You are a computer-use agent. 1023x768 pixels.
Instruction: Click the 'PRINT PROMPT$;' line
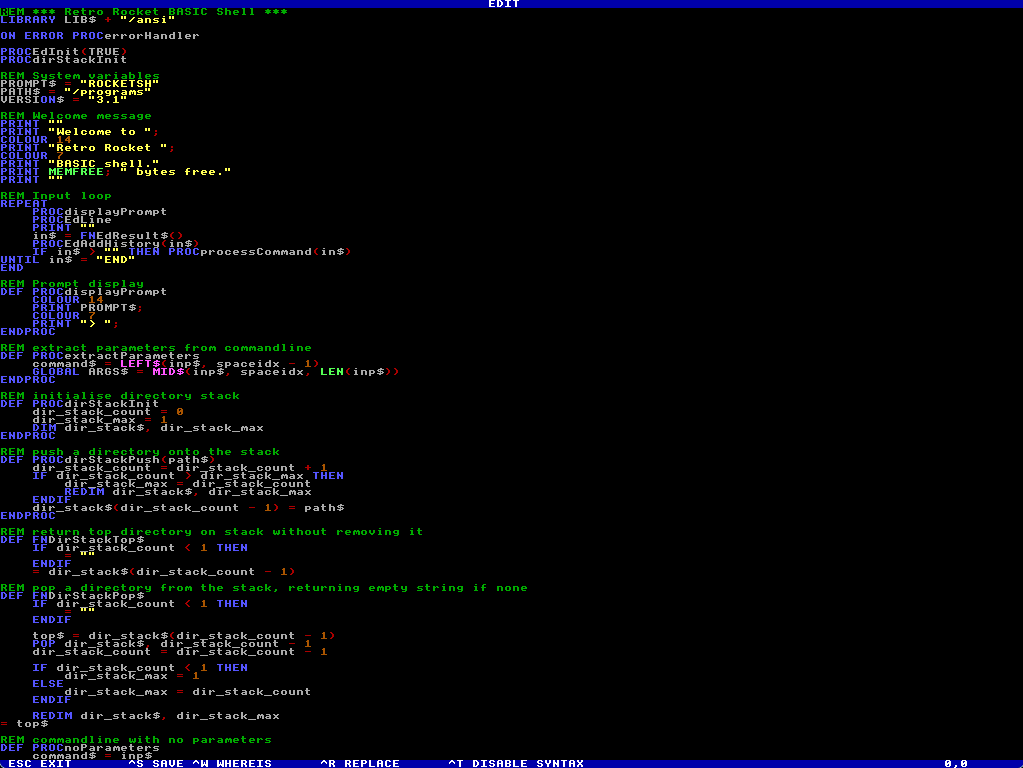click(88, 308)
